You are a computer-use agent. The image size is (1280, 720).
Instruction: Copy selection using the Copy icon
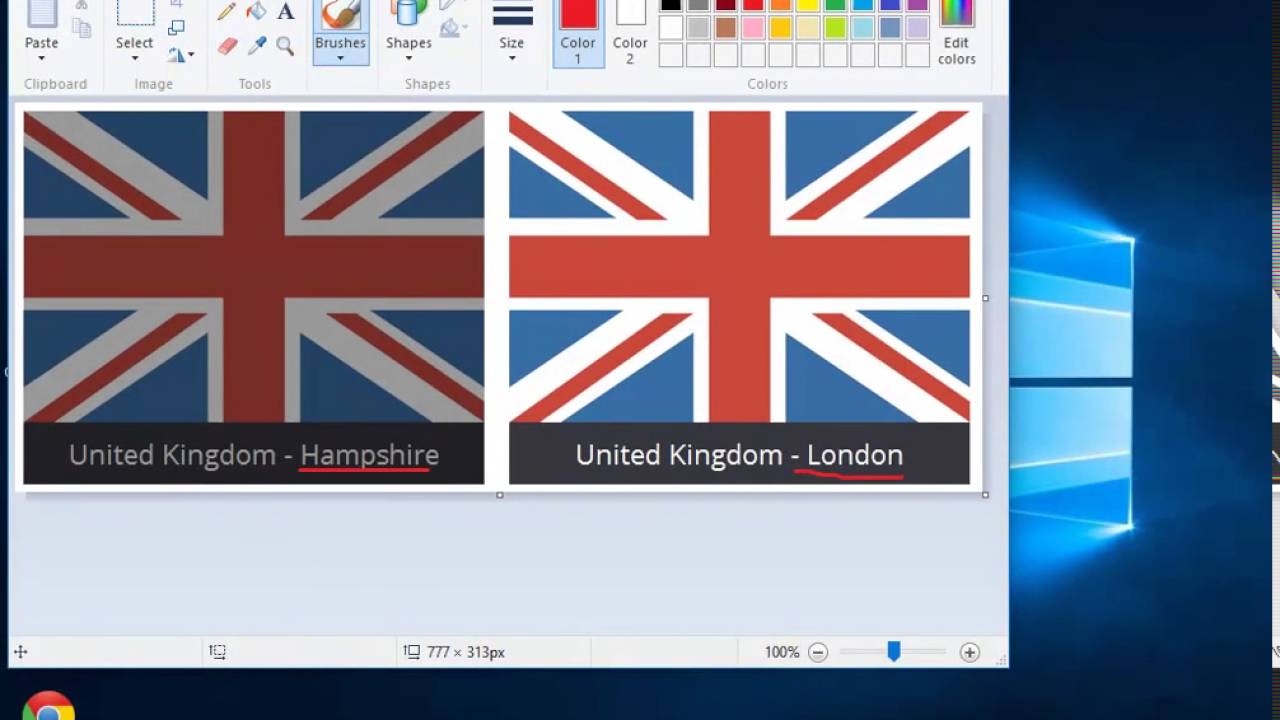(x=83, y=26)
